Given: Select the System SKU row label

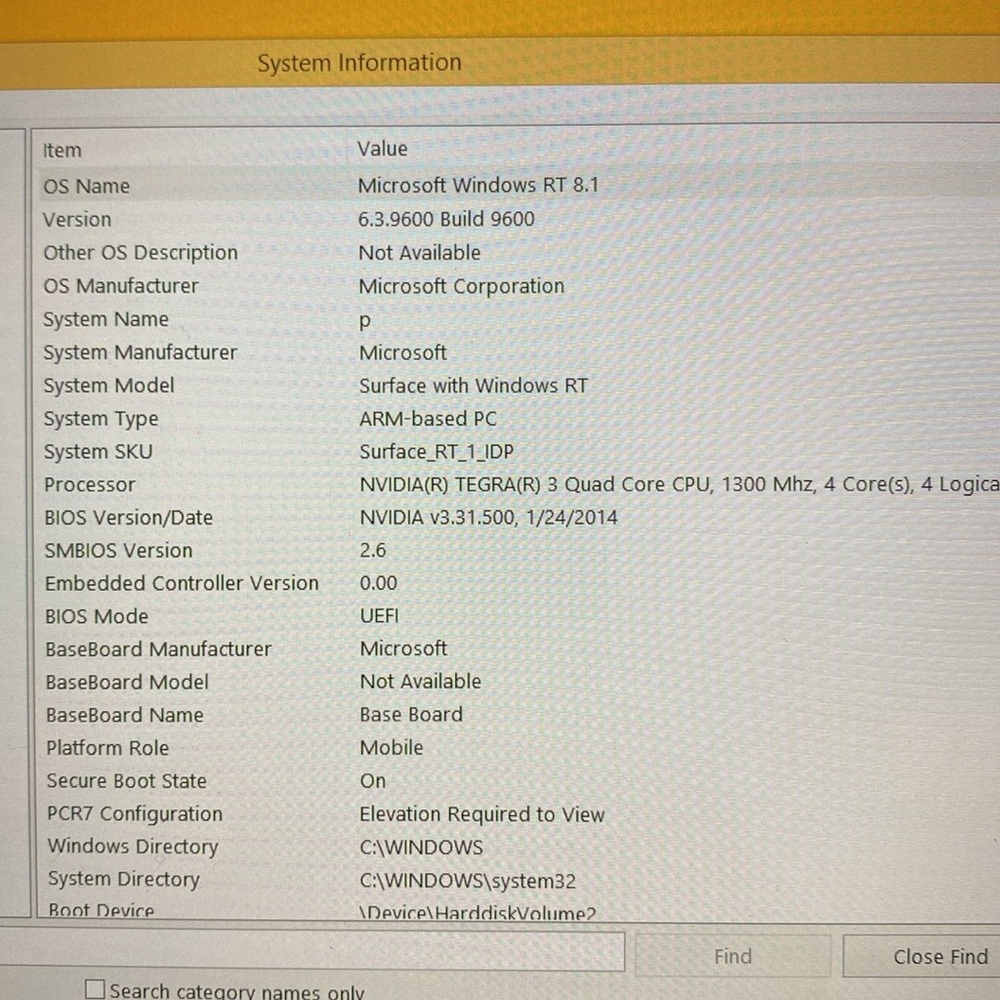Looking at the screenshot, I should tap(98, 452).
